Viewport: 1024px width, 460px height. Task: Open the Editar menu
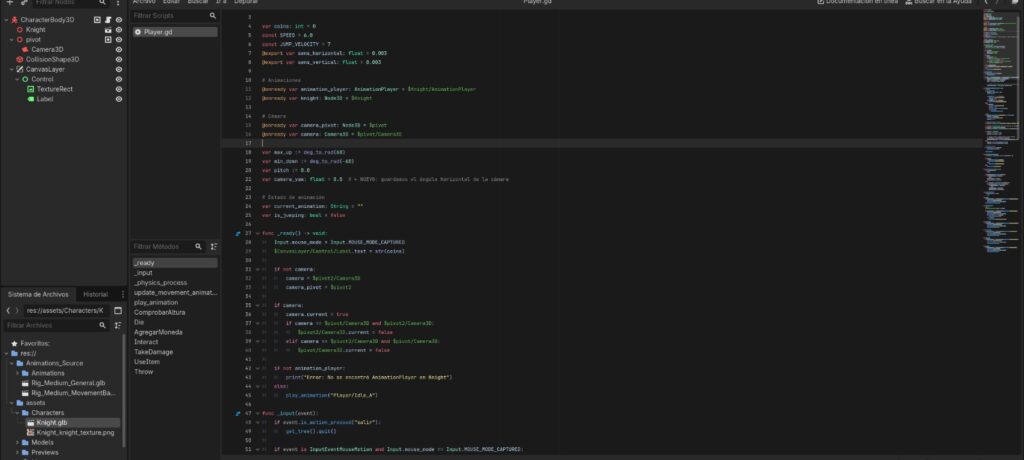(171, 2)
